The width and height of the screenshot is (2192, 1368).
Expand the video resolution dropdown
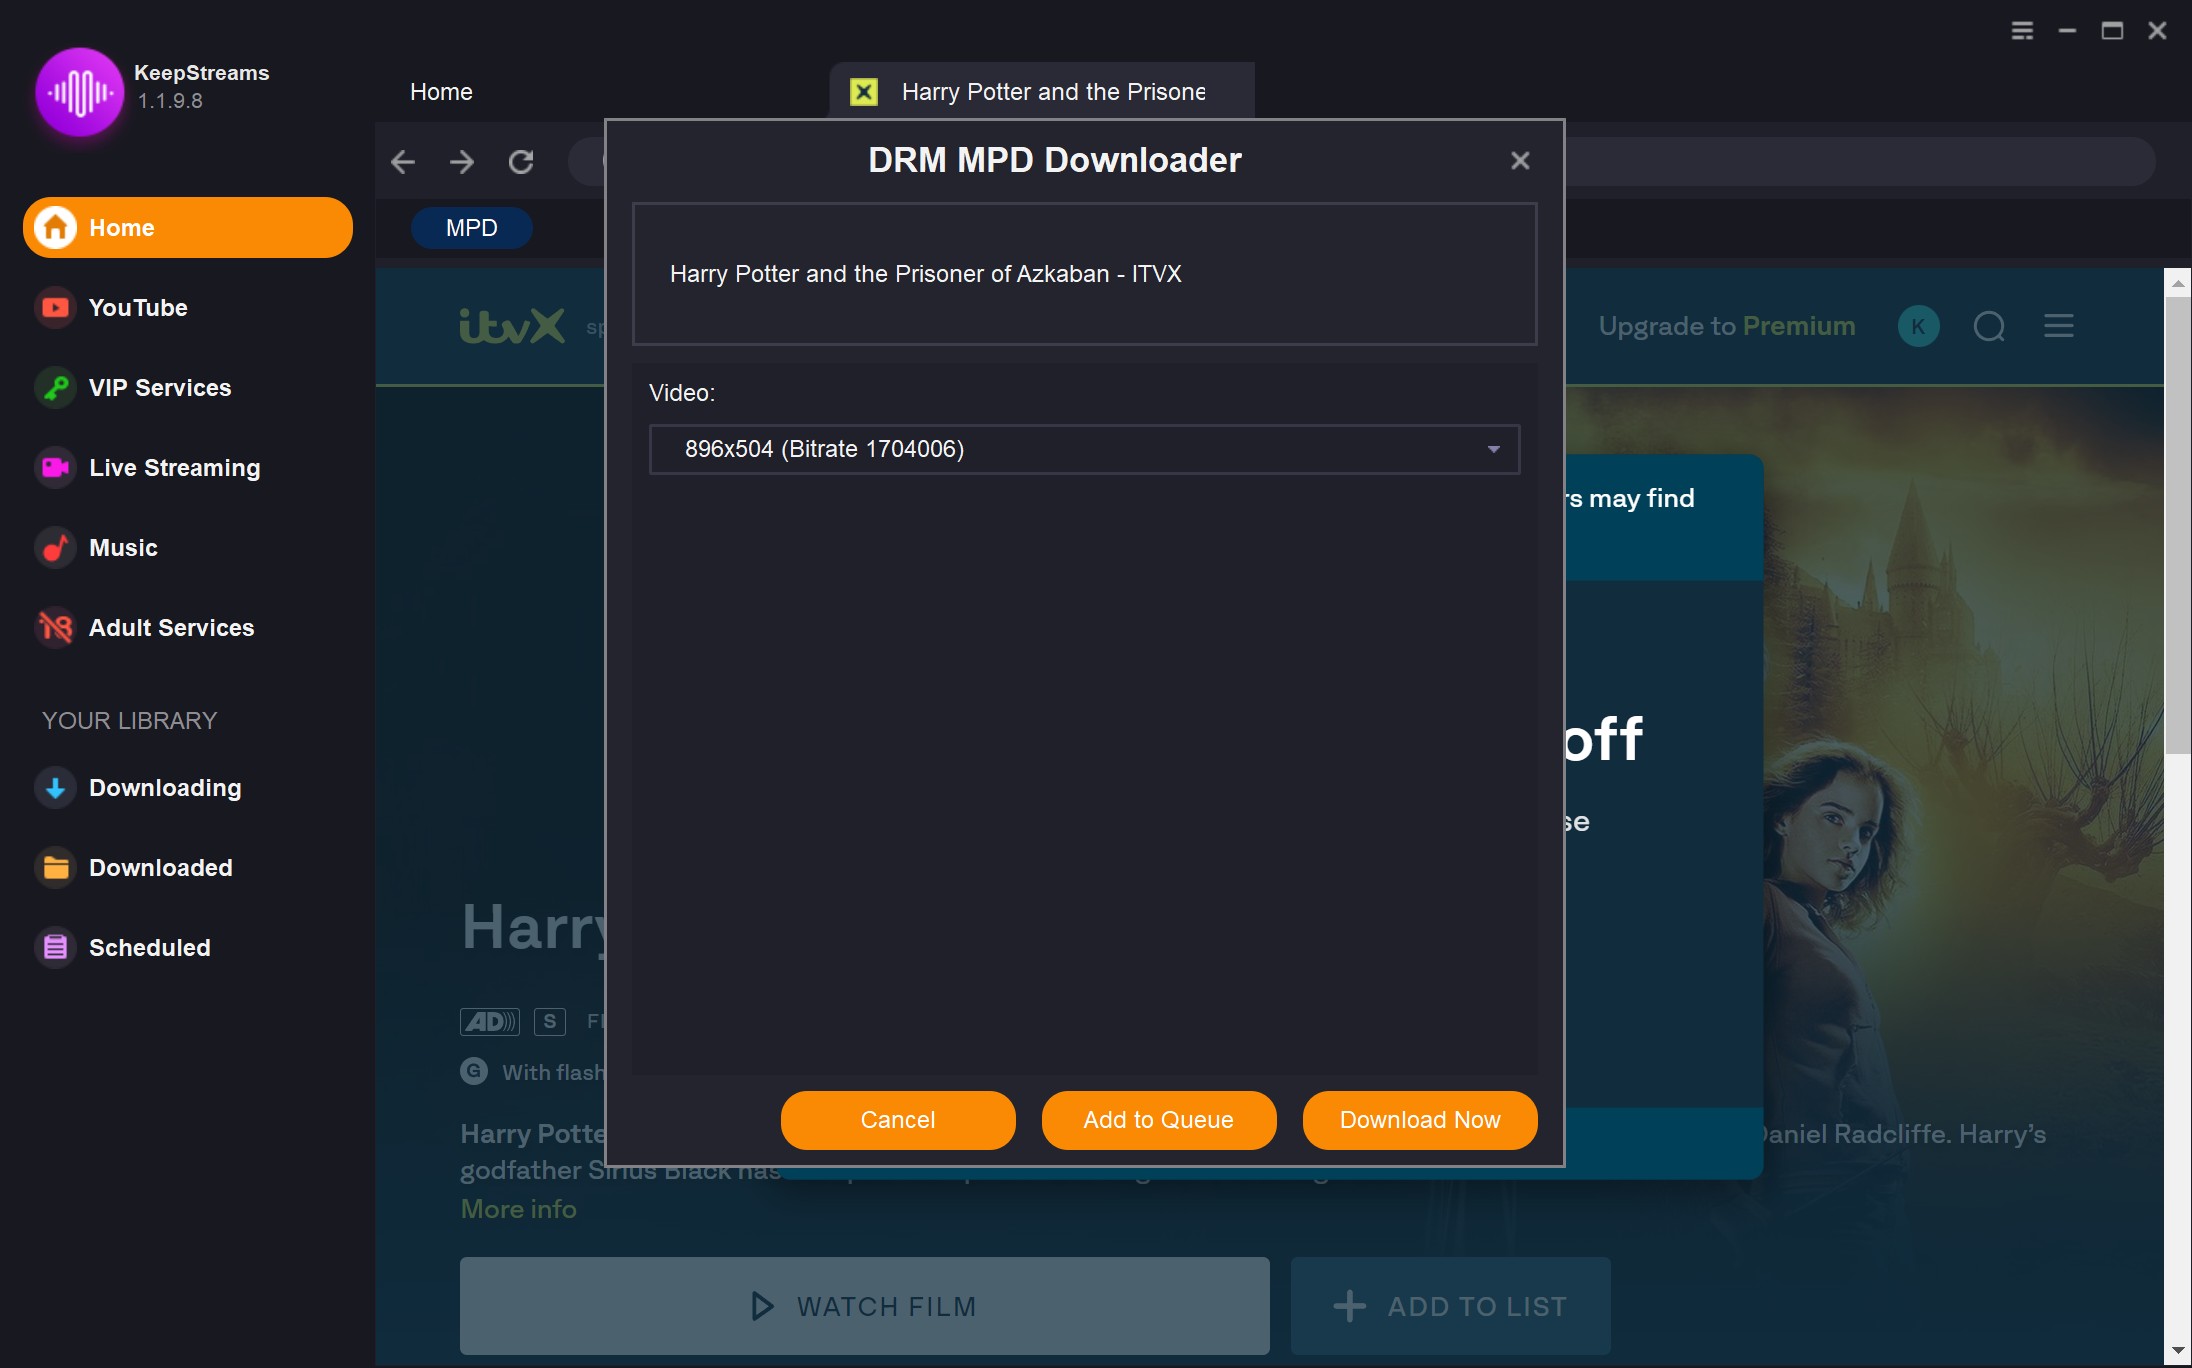point(1083,449)
